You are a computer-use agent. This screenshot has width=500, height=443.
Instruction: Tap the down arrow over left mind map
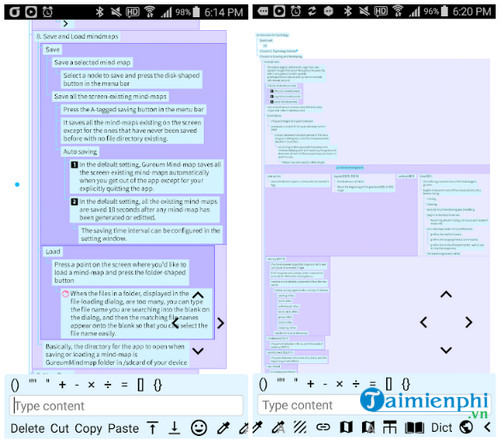pos(198,351)
